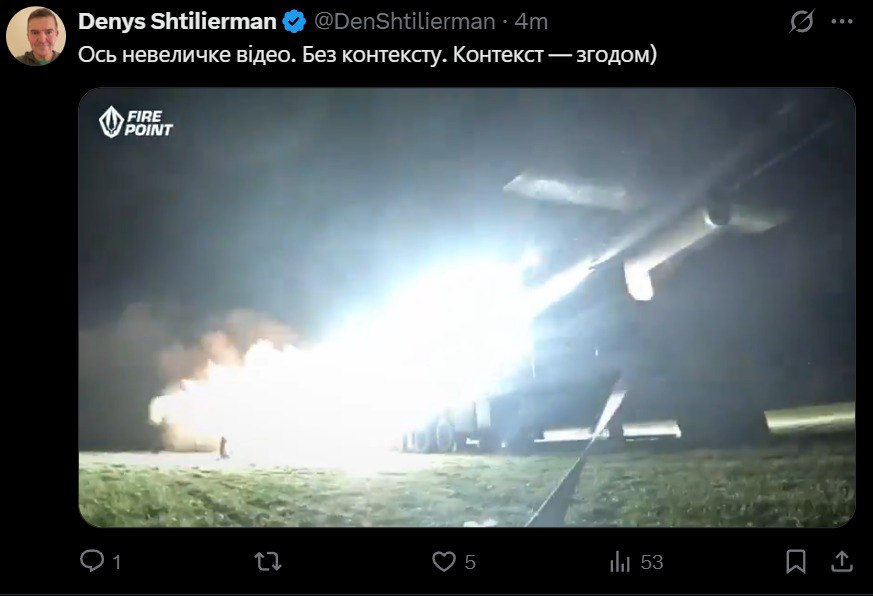Viewport: 873px width, 596px height.
Task: Bookmark this tweet
Action: [796, 561]
